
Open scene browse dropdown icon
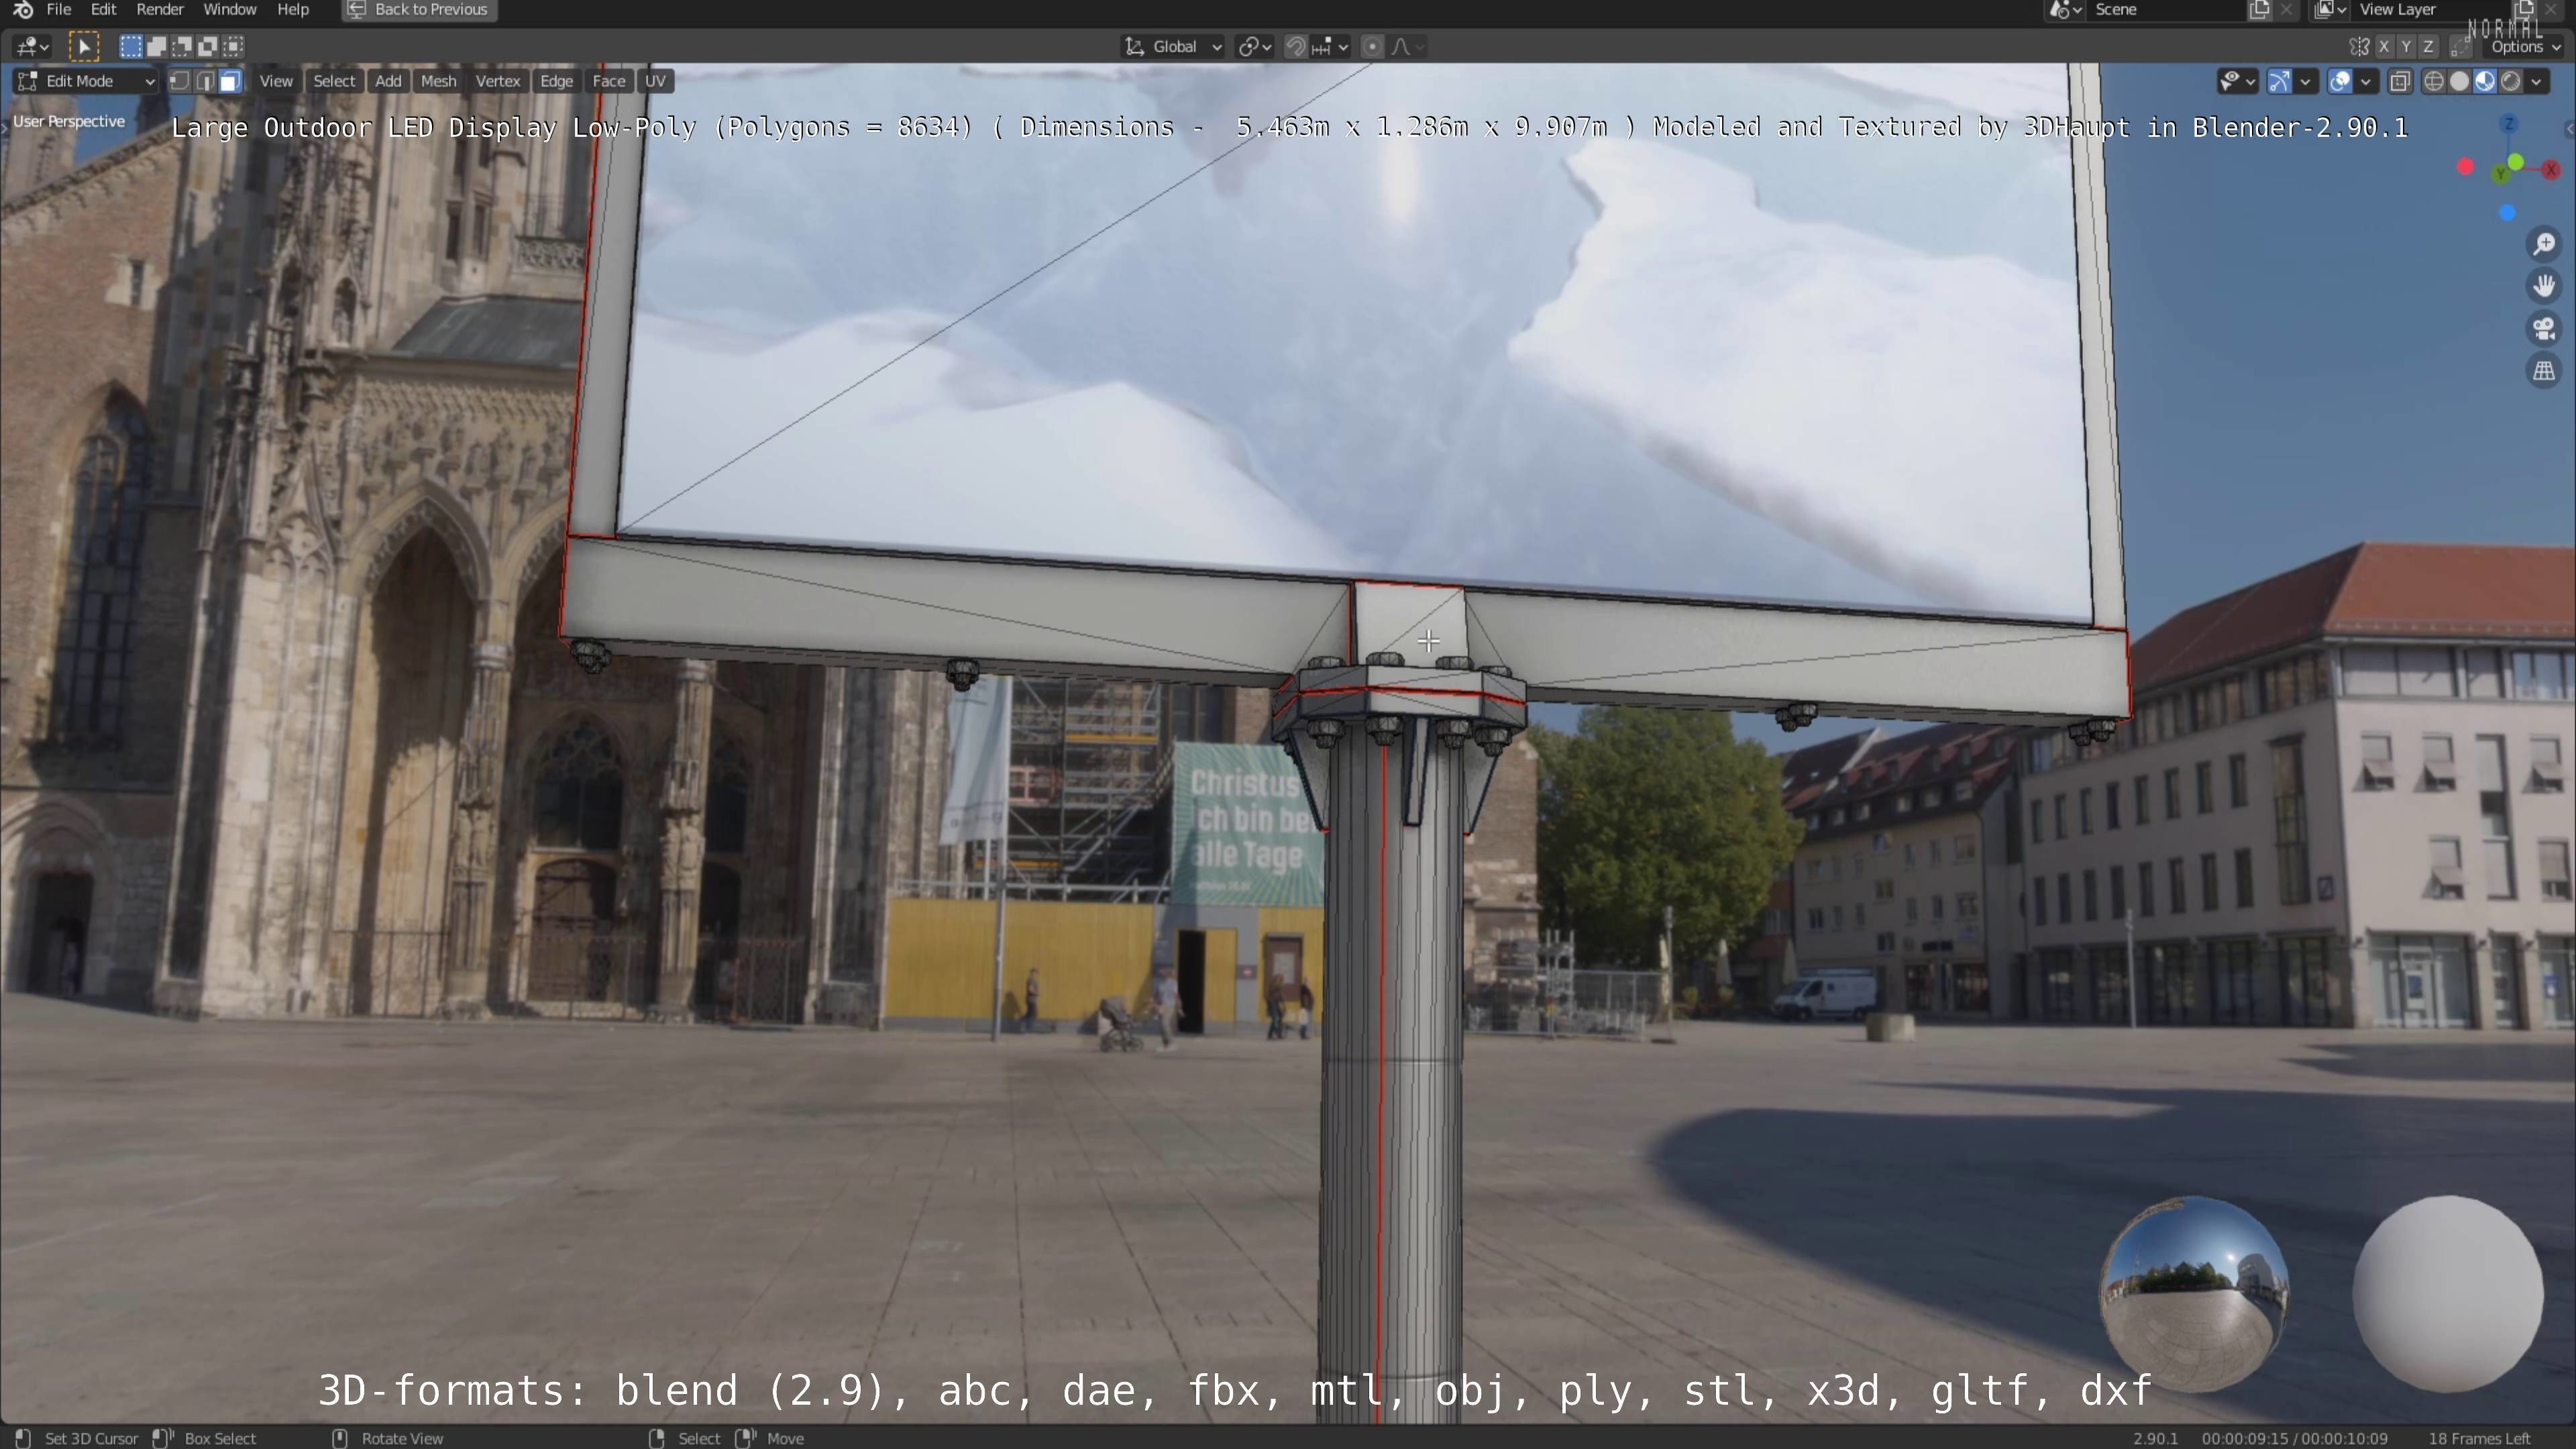pyautogui.click(x=2066, y=10)
